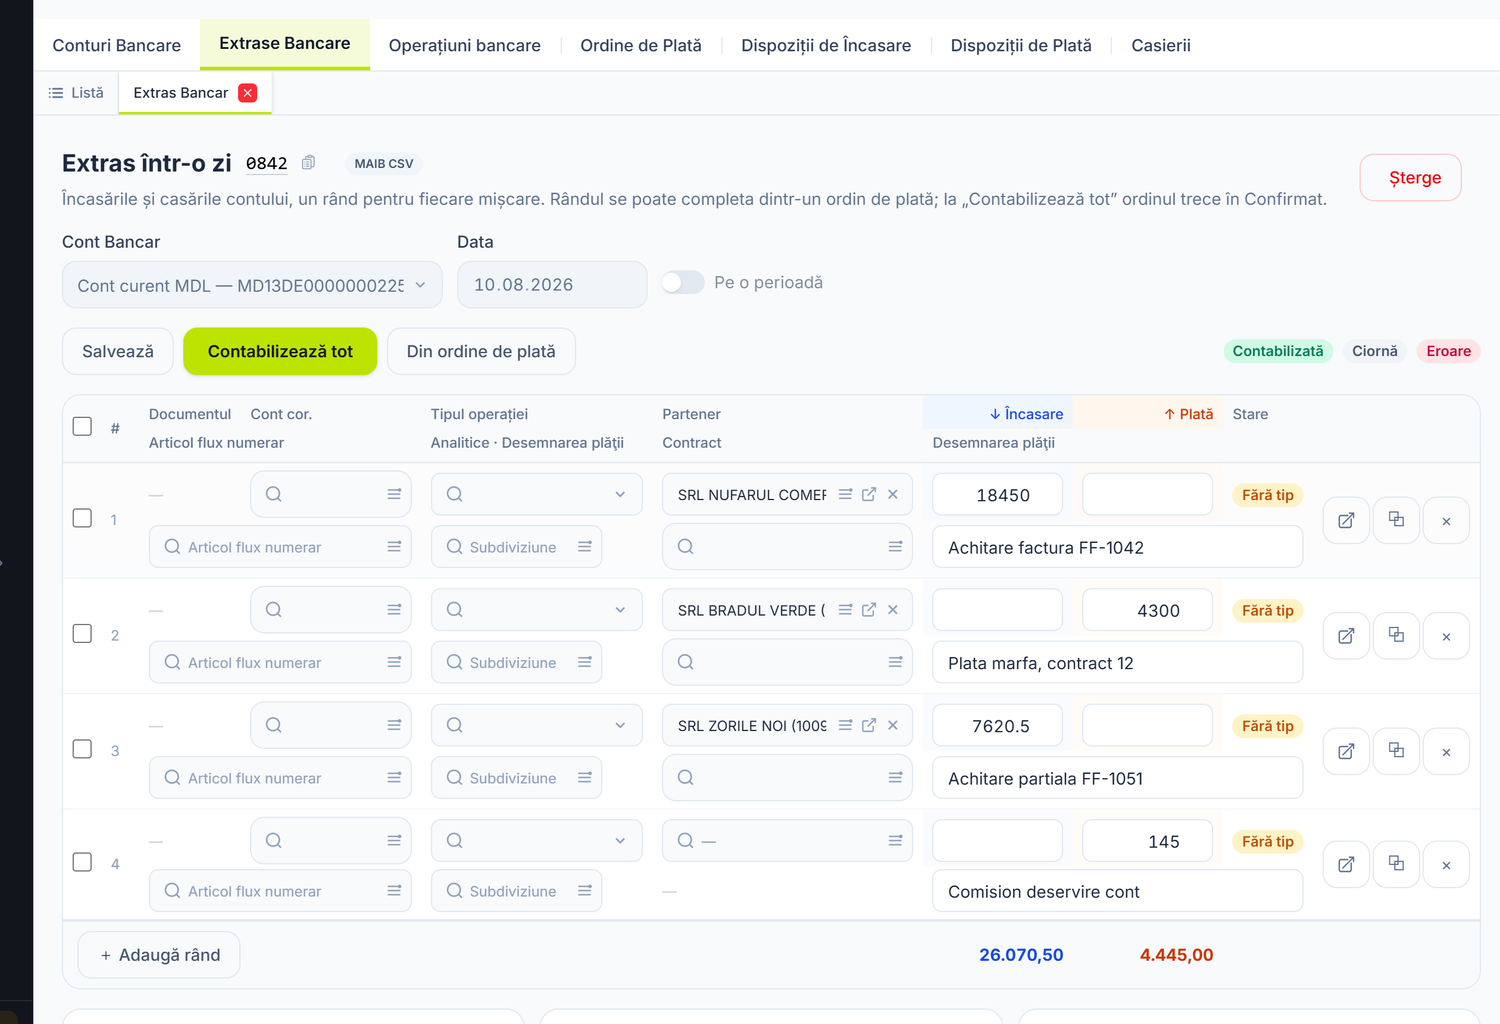Tick the select-all rows checkbox in header
This screenshot has width=1500, height=1024.
(x=83, y=427)
